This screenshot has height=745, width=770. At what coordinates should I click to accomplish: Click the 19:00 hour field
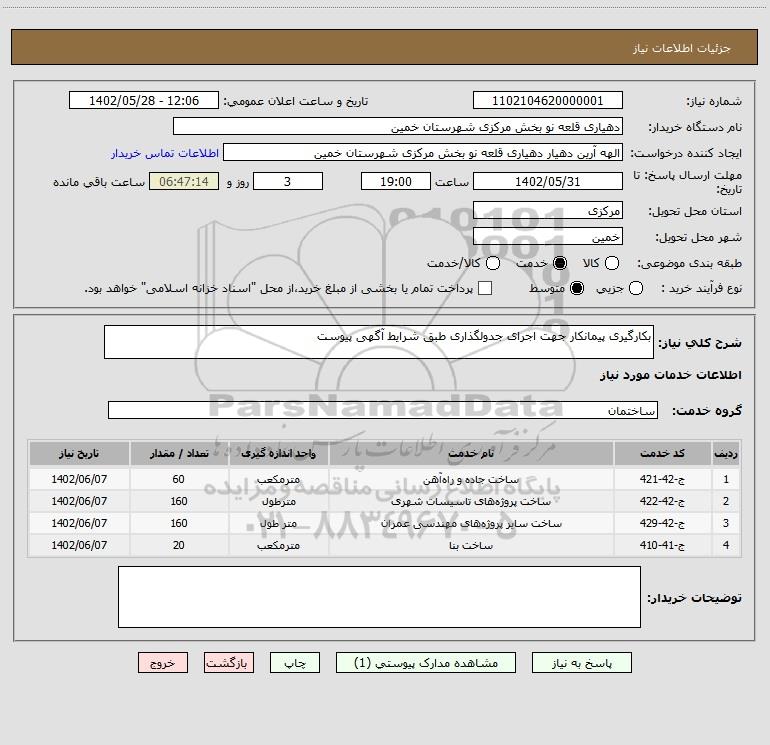pyautogui.click(x=396, y=181)
